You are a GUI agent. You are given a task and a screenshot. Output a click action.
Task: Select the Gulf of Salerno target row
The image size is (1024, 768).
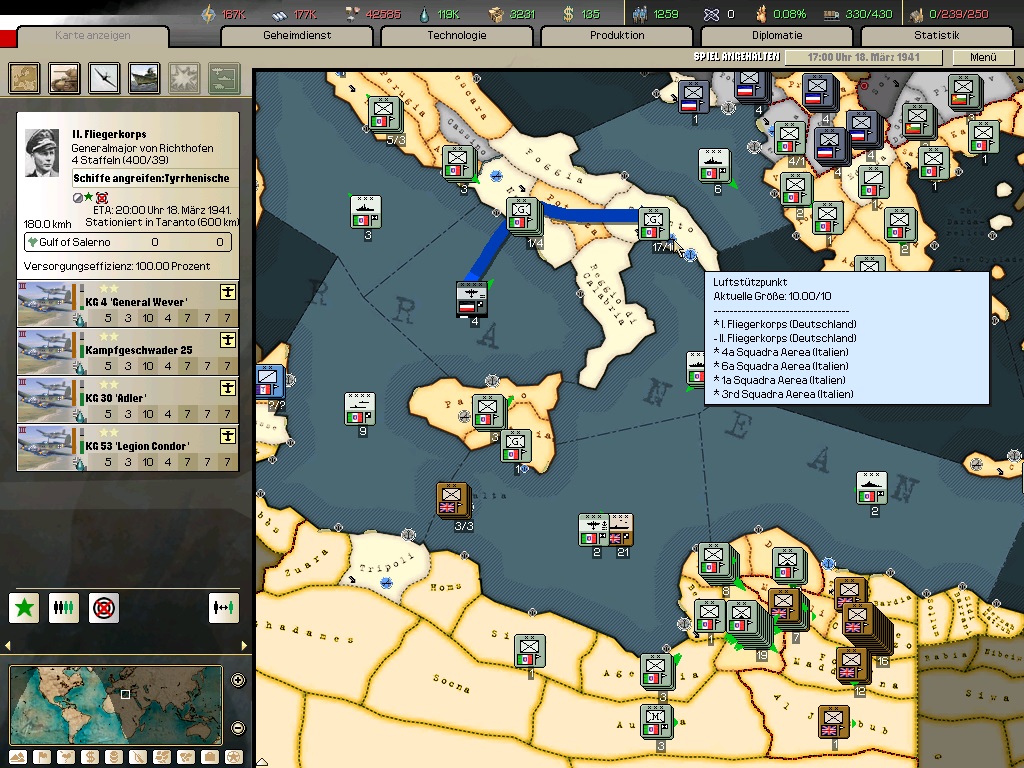128,242
